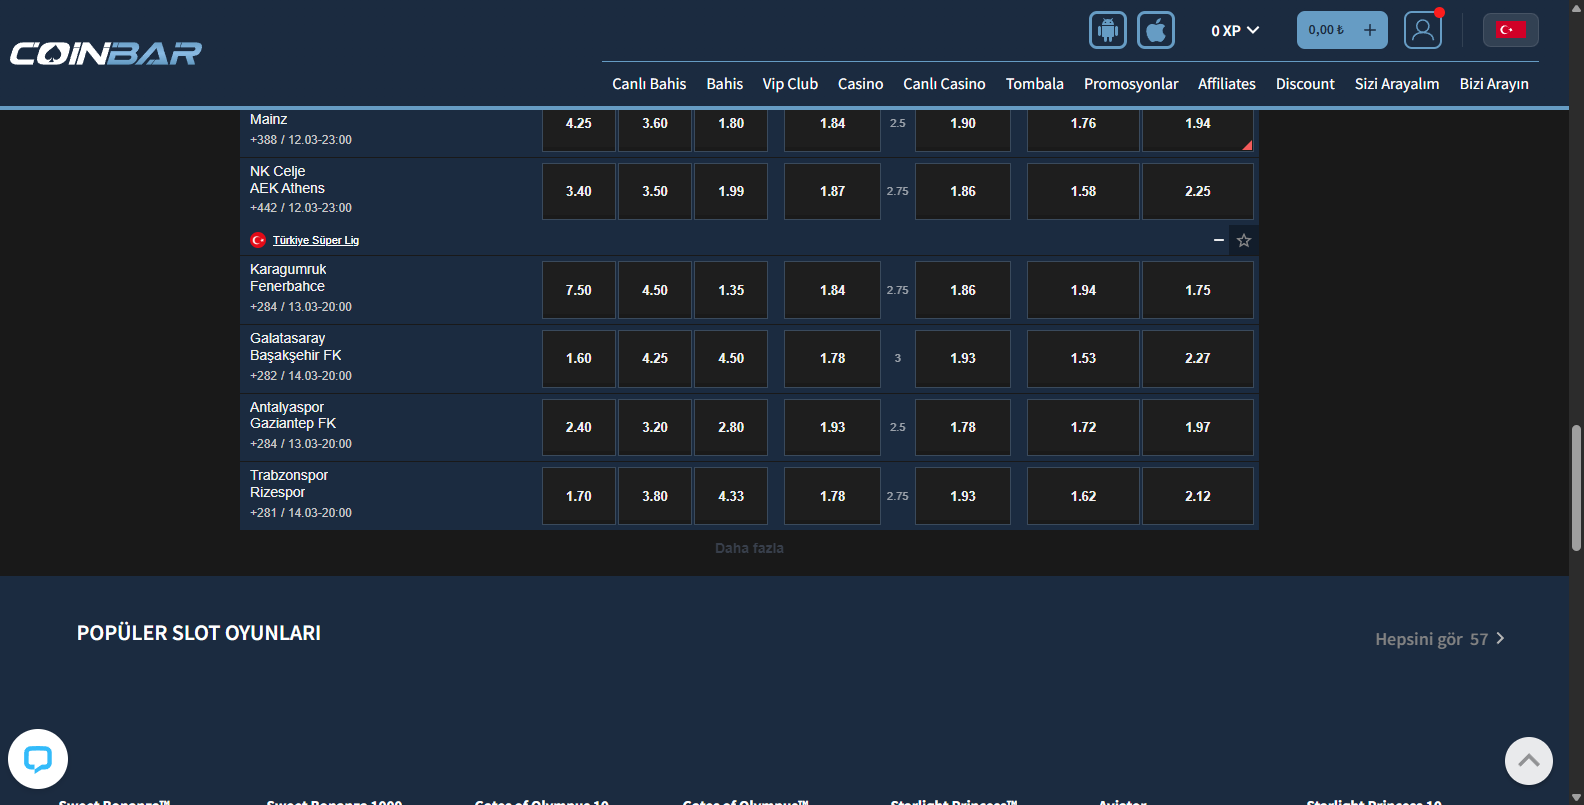
Task: Open Tombala from the navigation
Action: (x=1034, y=84)
